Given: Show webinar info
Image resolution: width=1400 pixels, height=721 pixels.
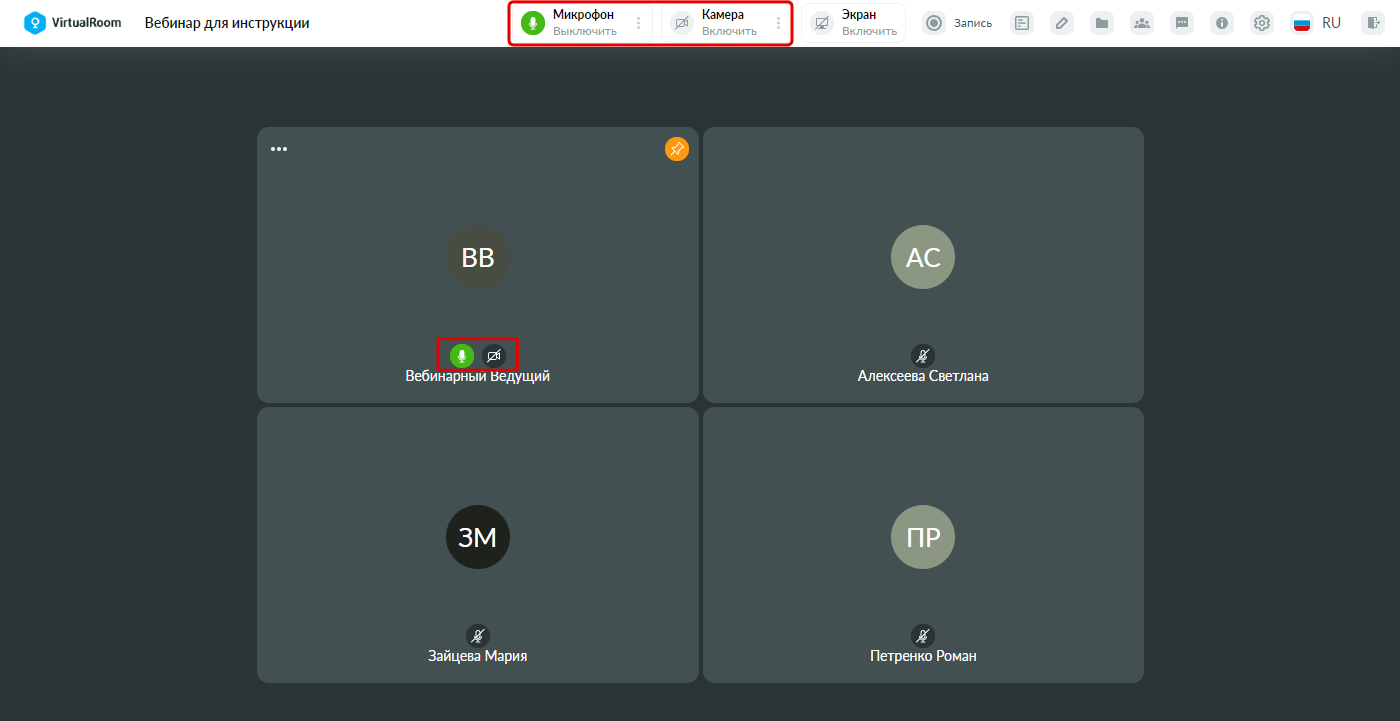Looking at the screenshot, I should 1222,23.
